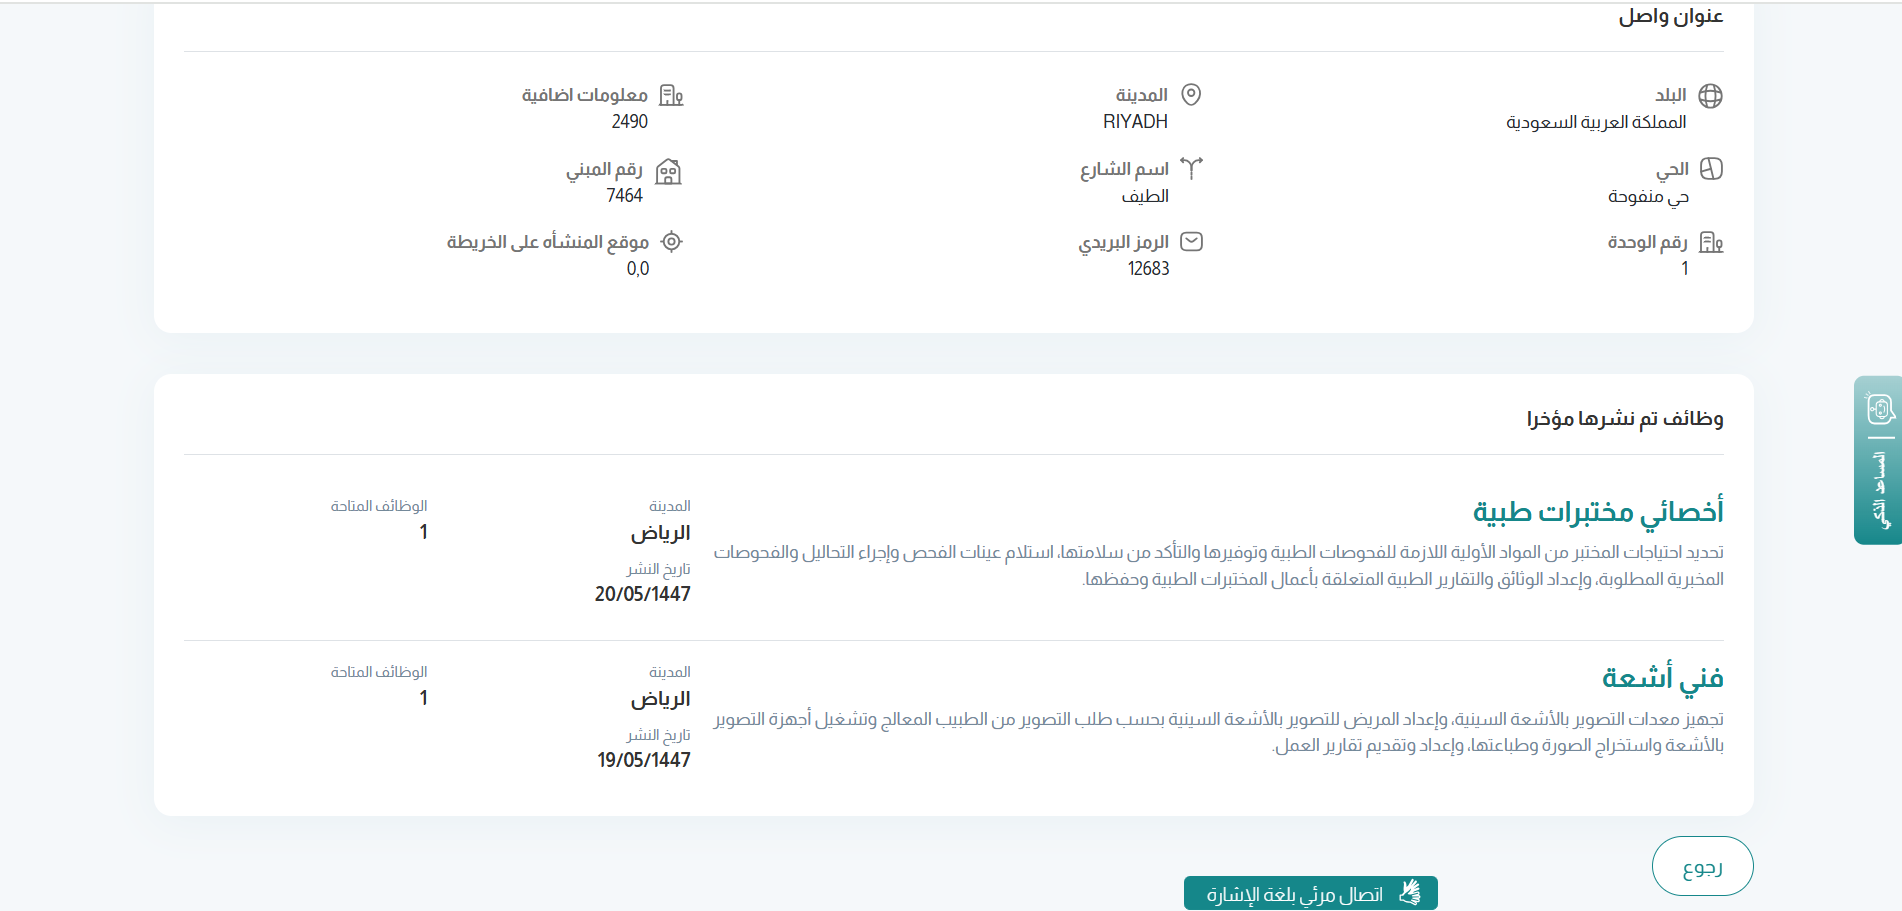Open the أخصائي مختبرات طبية job posting
Viewport: 1902px width, 911px height.
click(x=1597, y=512)
